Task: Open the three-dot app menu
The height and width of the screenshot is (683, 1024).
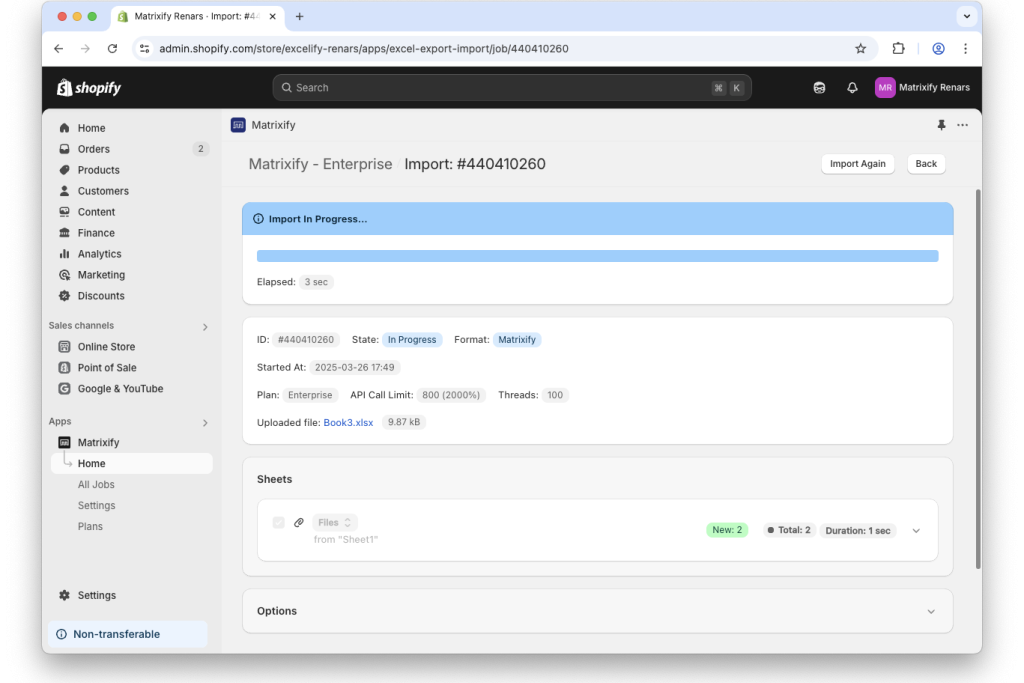Action: 962,125
